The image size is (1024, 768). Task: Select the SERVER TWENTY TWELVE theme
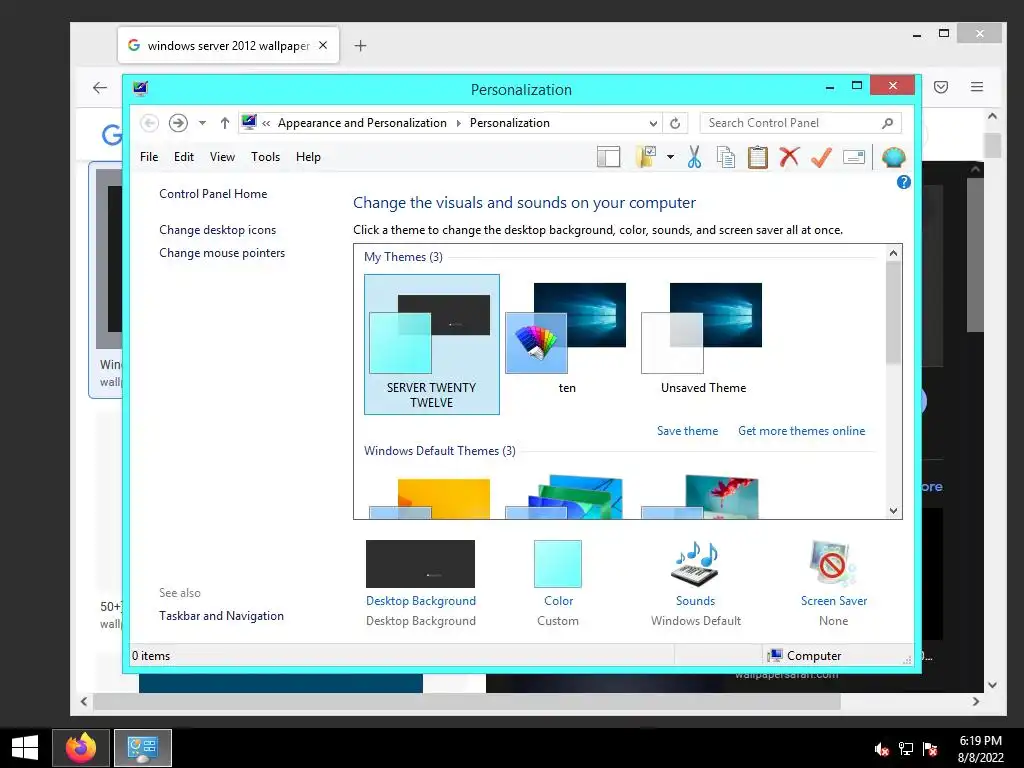[x=432, y=344]
